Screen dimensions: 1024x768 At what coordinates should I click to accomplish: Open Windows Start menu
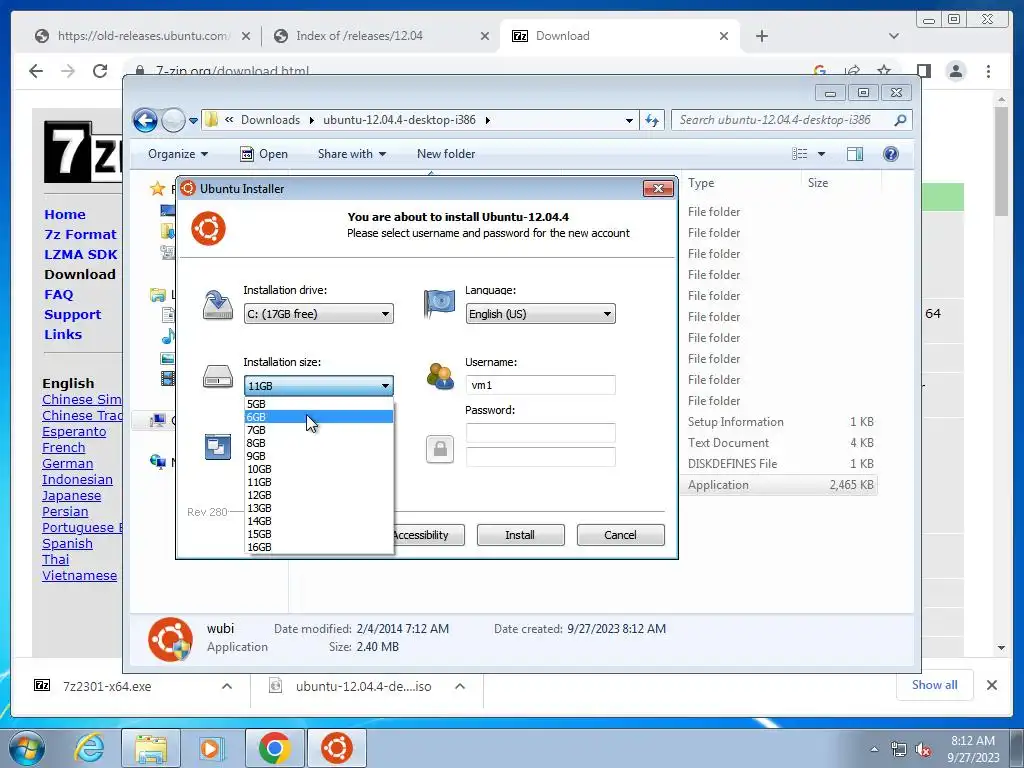27,748
